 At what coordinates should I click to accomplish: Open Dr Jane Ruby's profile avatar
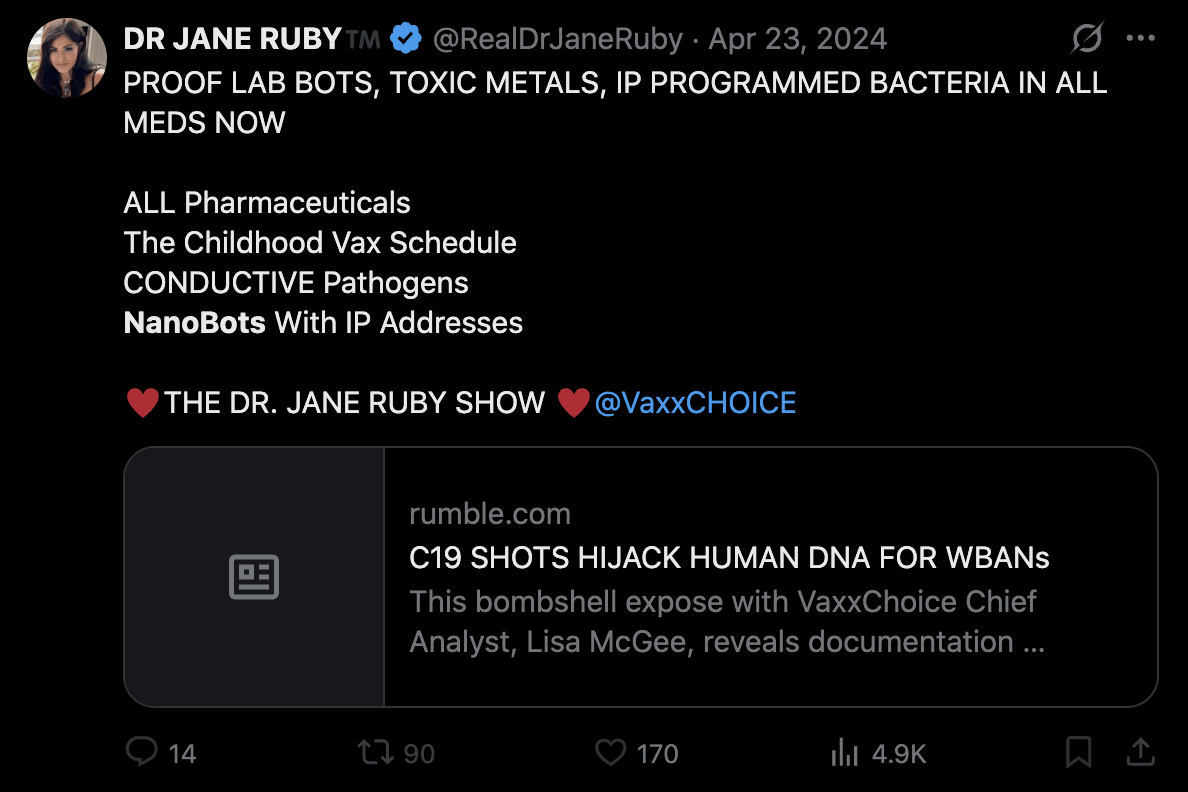(x=67, y=57)
